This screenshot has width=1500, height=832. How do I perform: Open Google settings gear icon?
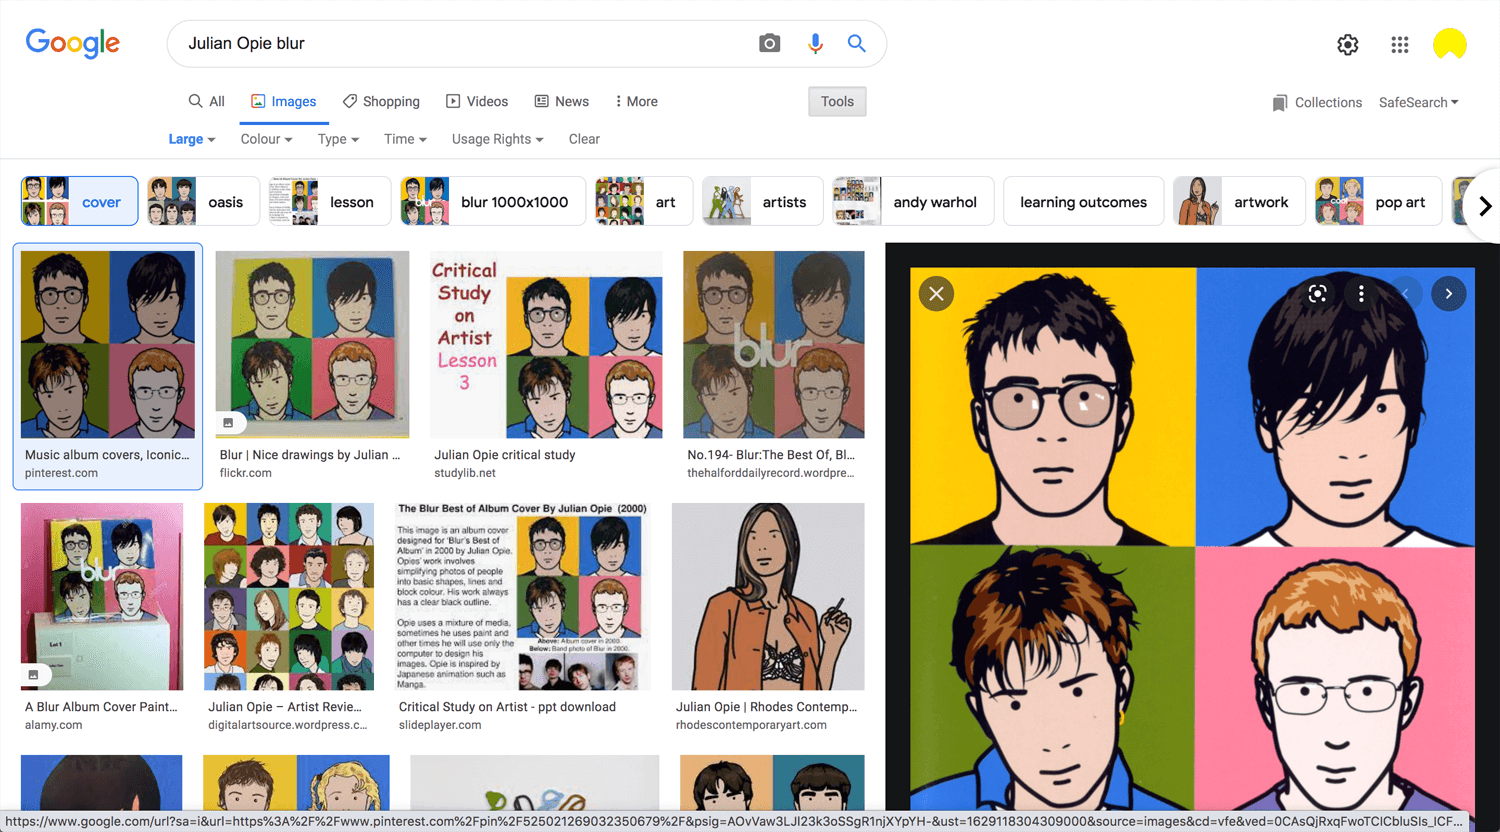click(1348, 45)
